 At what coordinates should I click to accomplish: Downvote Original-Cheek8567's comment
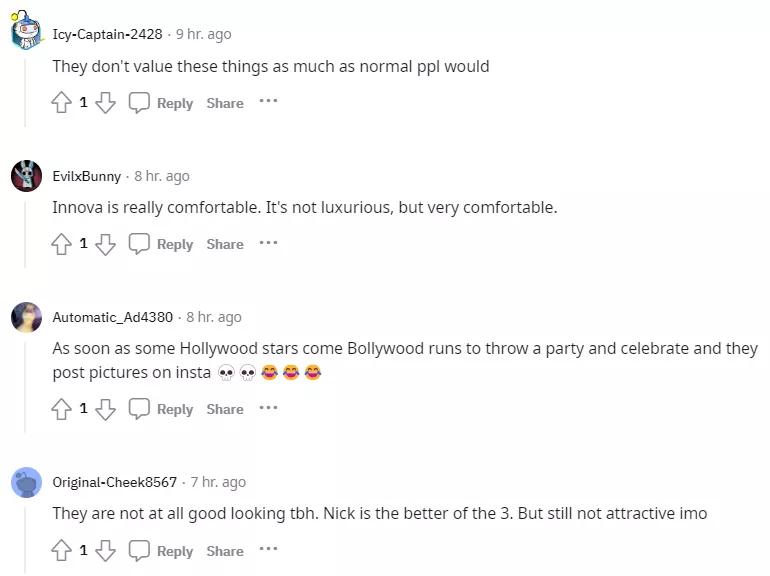[105, 550]
